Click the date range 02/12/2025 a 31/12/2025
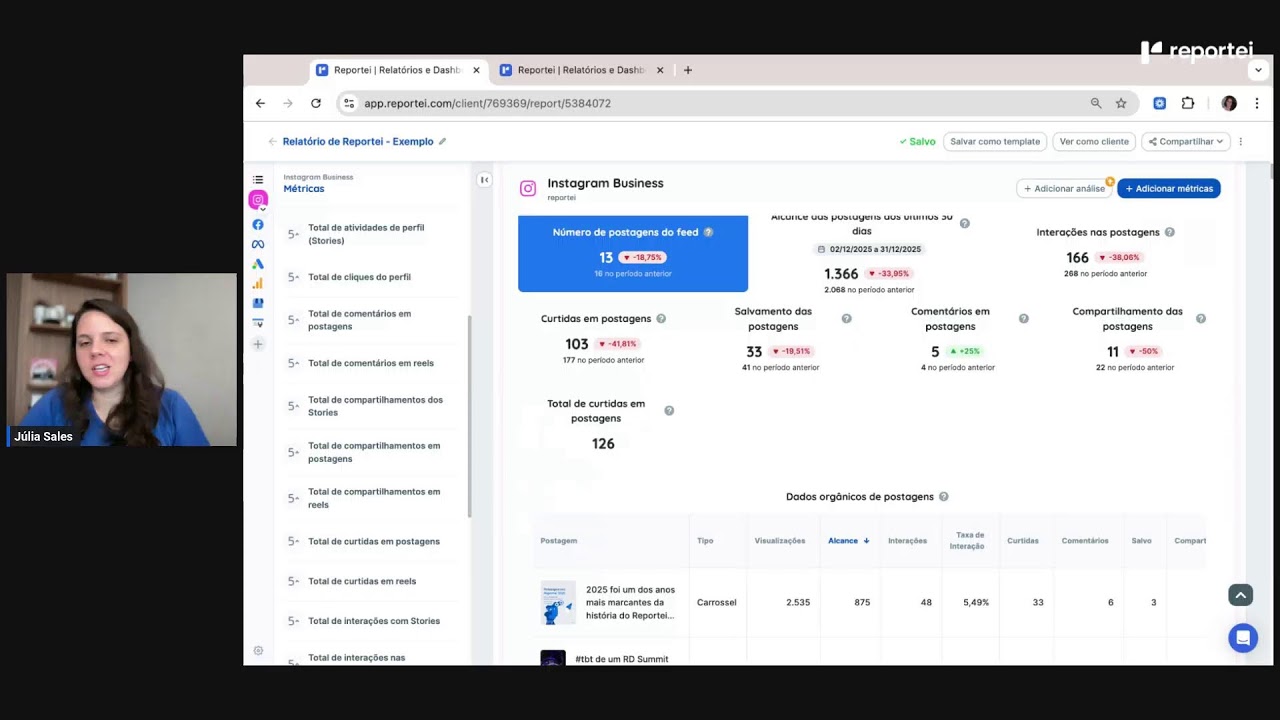Screen dimensions: 1280x720 (x=869, y=249)
